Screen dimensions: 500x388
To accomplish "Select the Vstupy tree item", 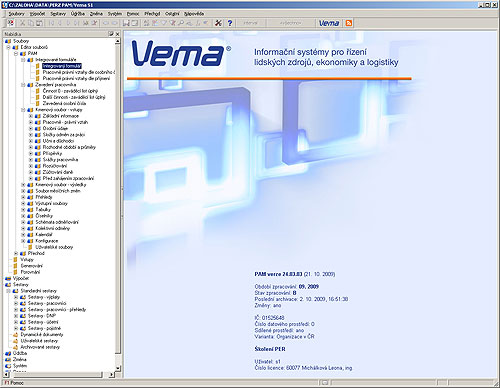I will pyautogui.click(x=27, y=259).
